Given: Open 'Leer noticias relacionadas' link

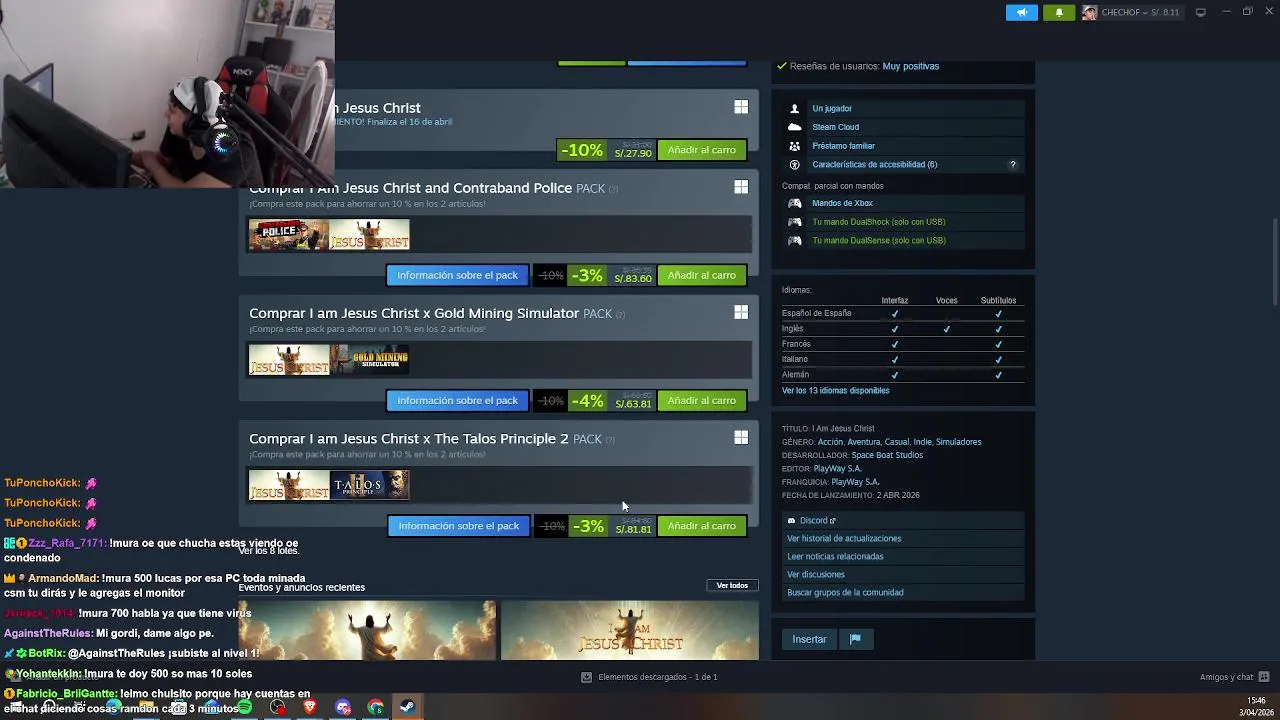Looking at the screenshot, I should pyautogui.click(x=835, y=556).
